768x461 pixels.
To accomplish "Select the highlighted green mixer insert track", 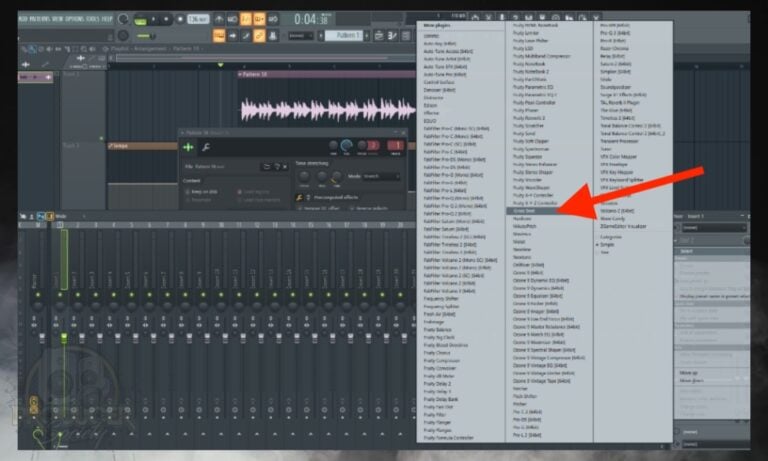I will click(x=64, y=260).
